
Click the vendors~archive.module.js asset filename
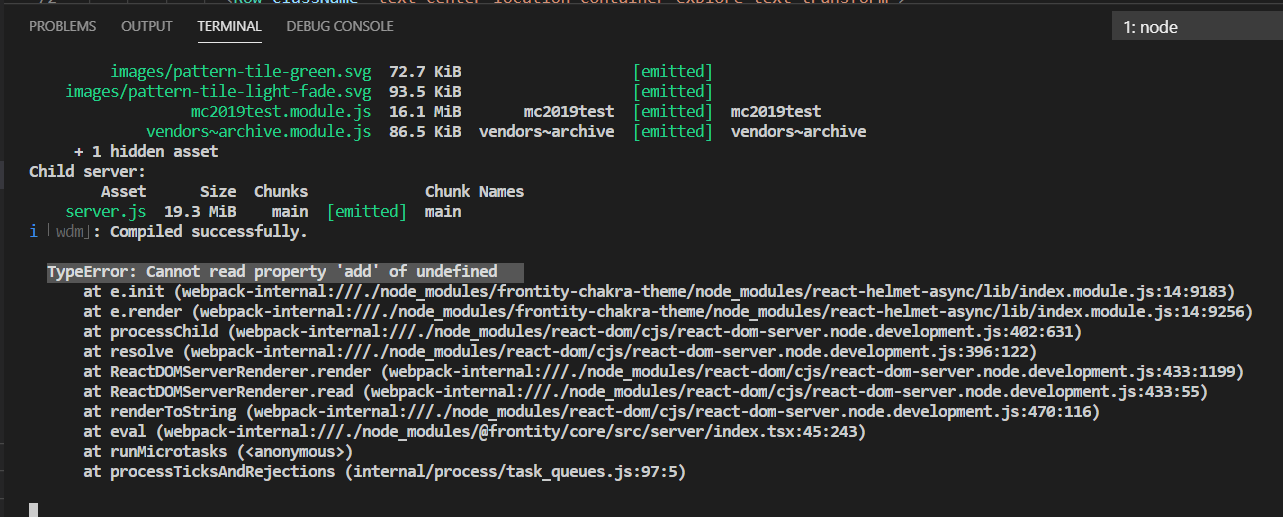click(x=259, y=132)
